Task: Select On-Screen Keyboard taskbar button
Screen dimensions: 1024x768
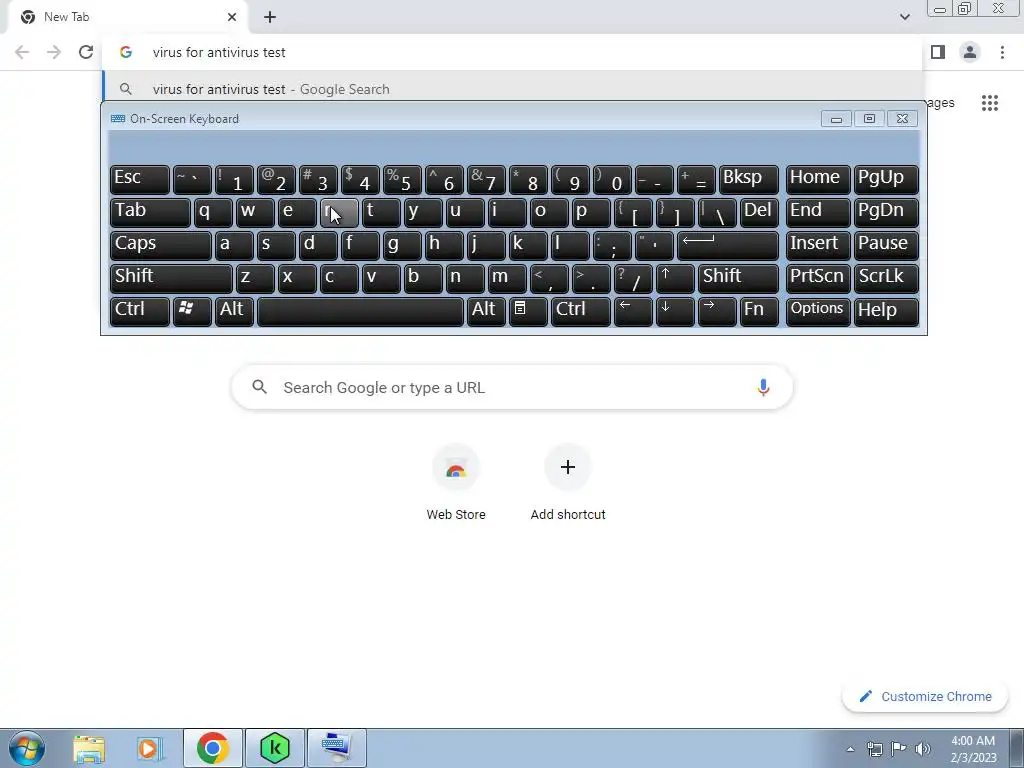Action: point(336,748)
